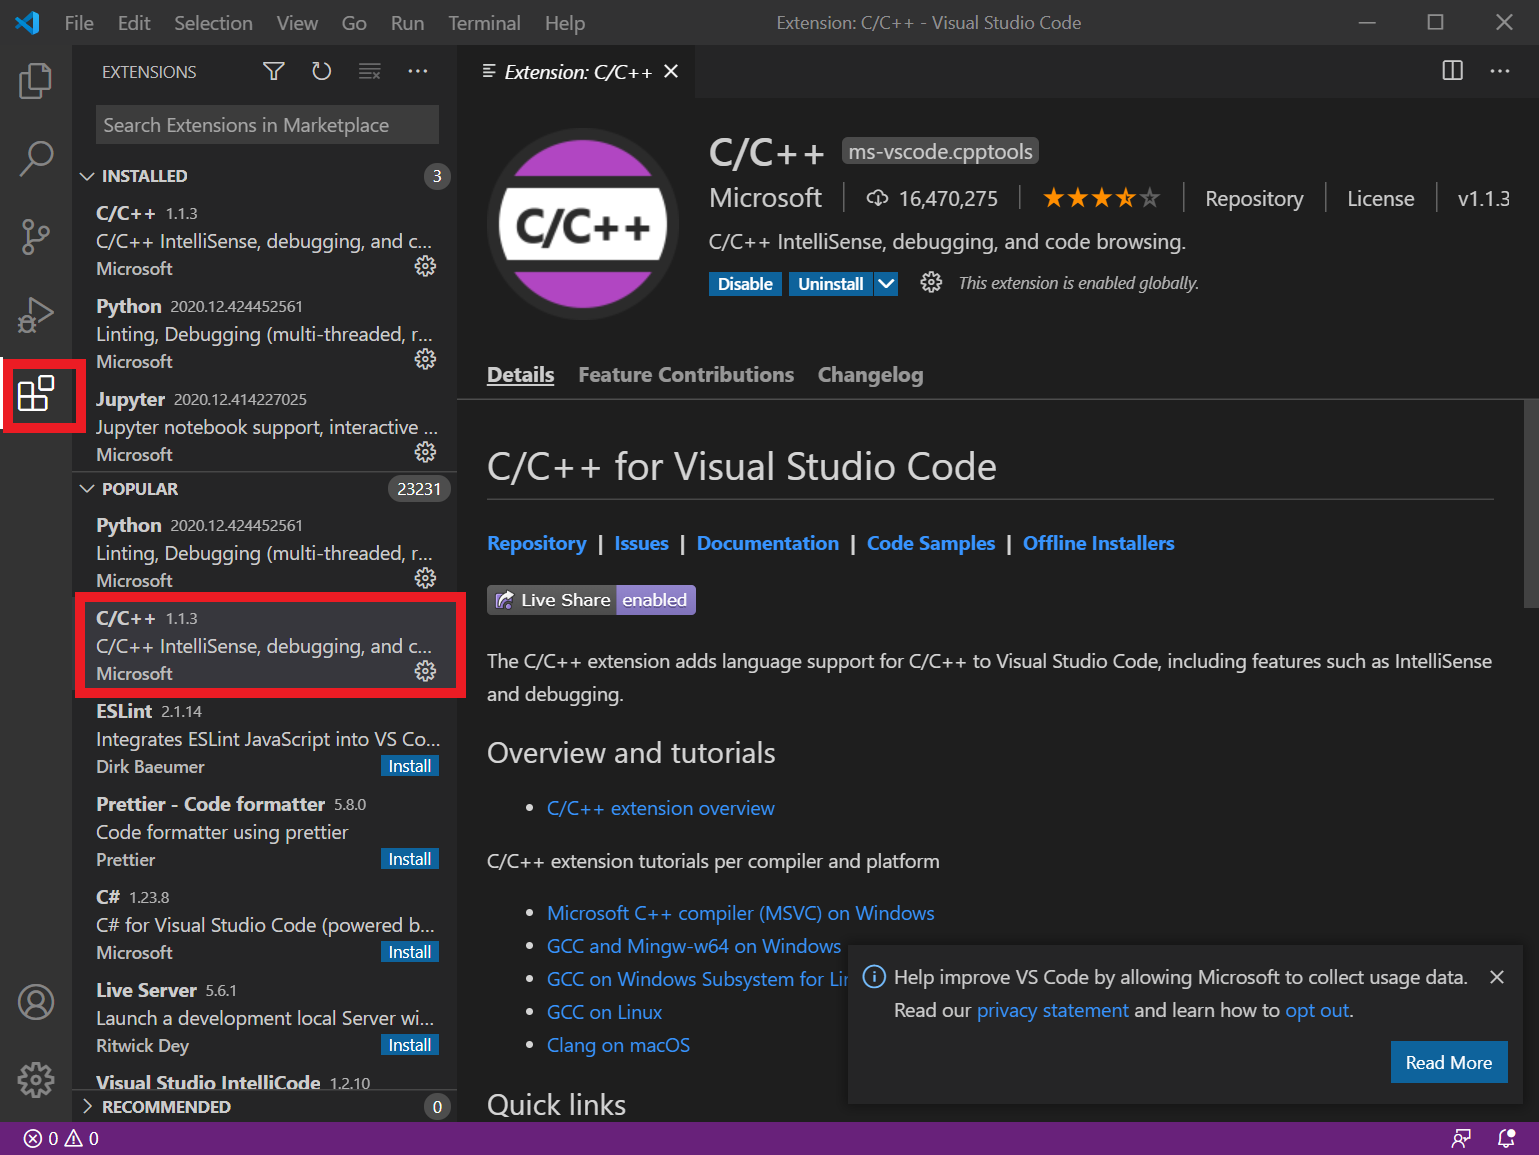Open the License link
This screenshot has height=1155, width=1539.
click(x=1380, y=198)
